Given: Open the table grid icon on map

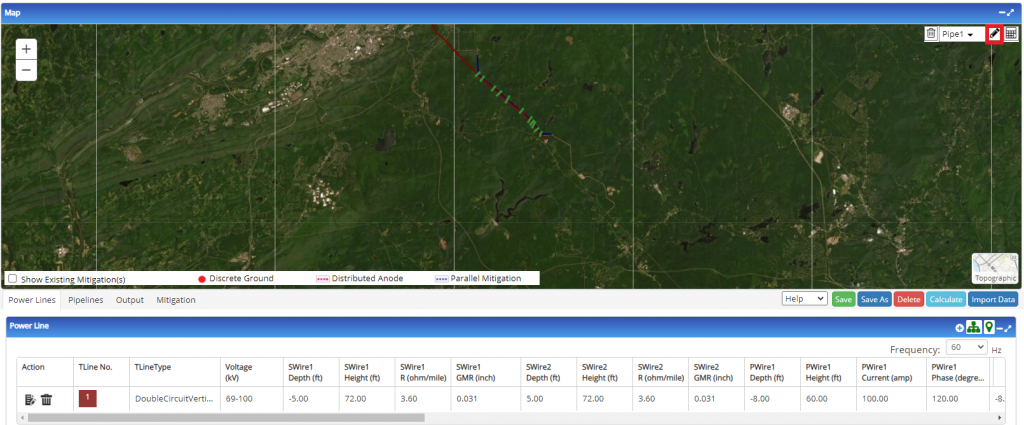Looking at the screenshot, I should pos(1011,34).
